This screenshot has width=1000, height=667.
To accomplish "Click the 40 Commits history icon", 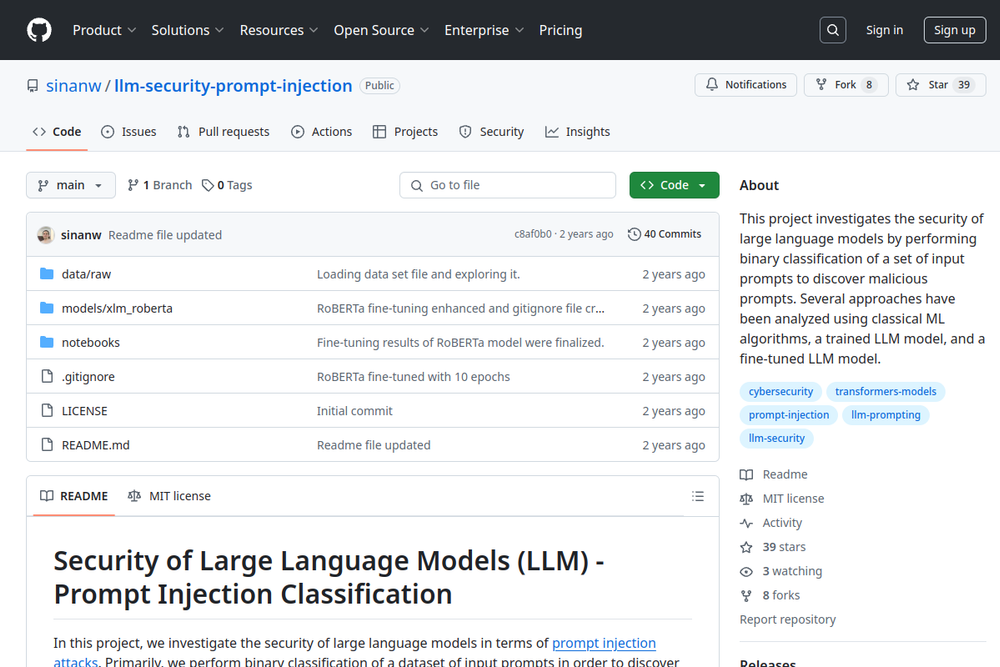I will (x=634, y=234).
